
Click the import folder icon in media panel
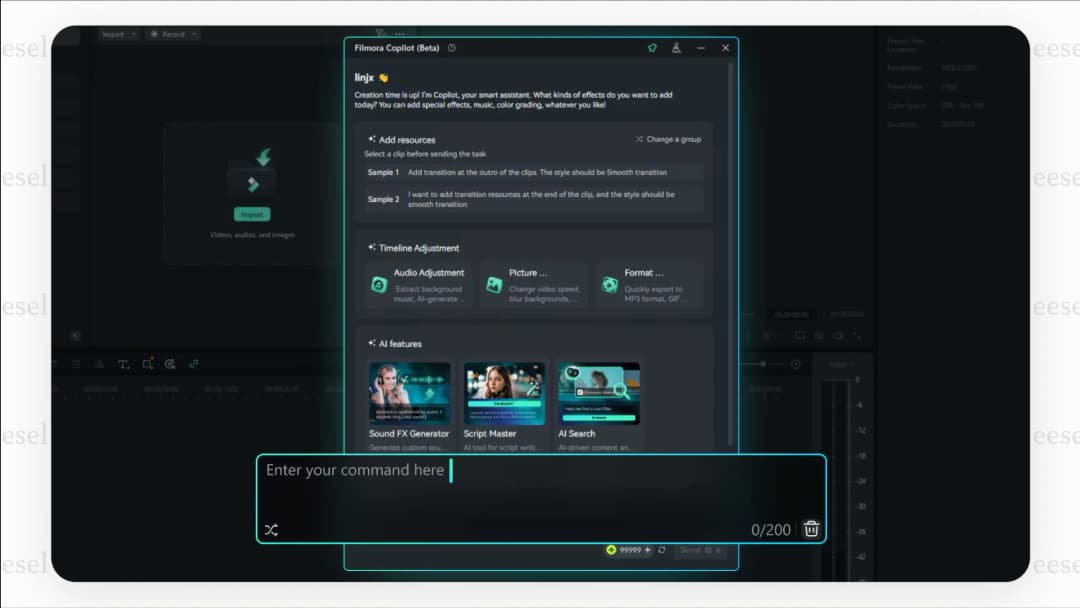[x=253, y=172]
